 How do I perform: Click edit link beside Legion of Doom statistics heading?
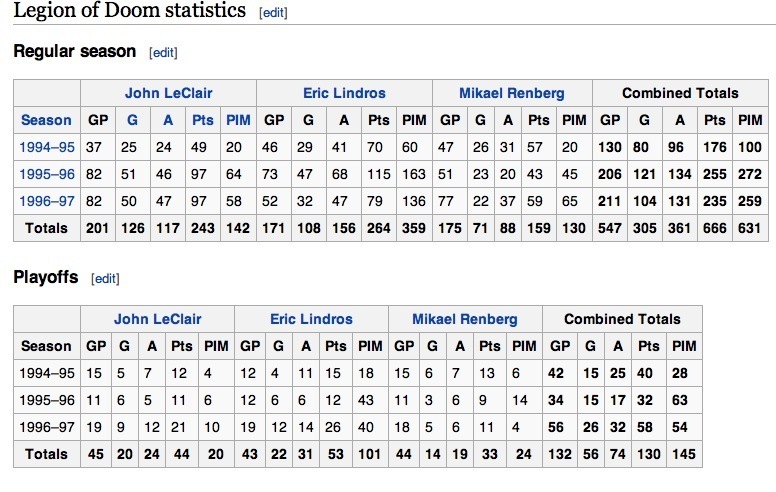(x=275, y=13)
